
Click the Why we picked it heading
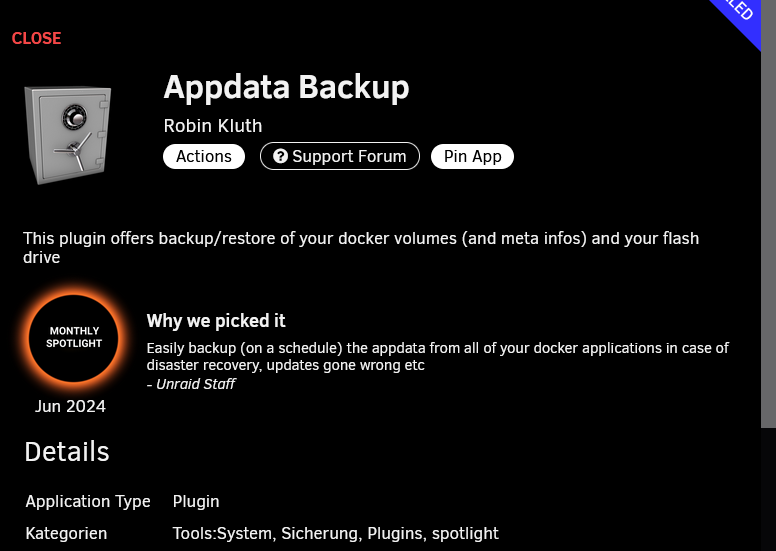tap(216, 320)
